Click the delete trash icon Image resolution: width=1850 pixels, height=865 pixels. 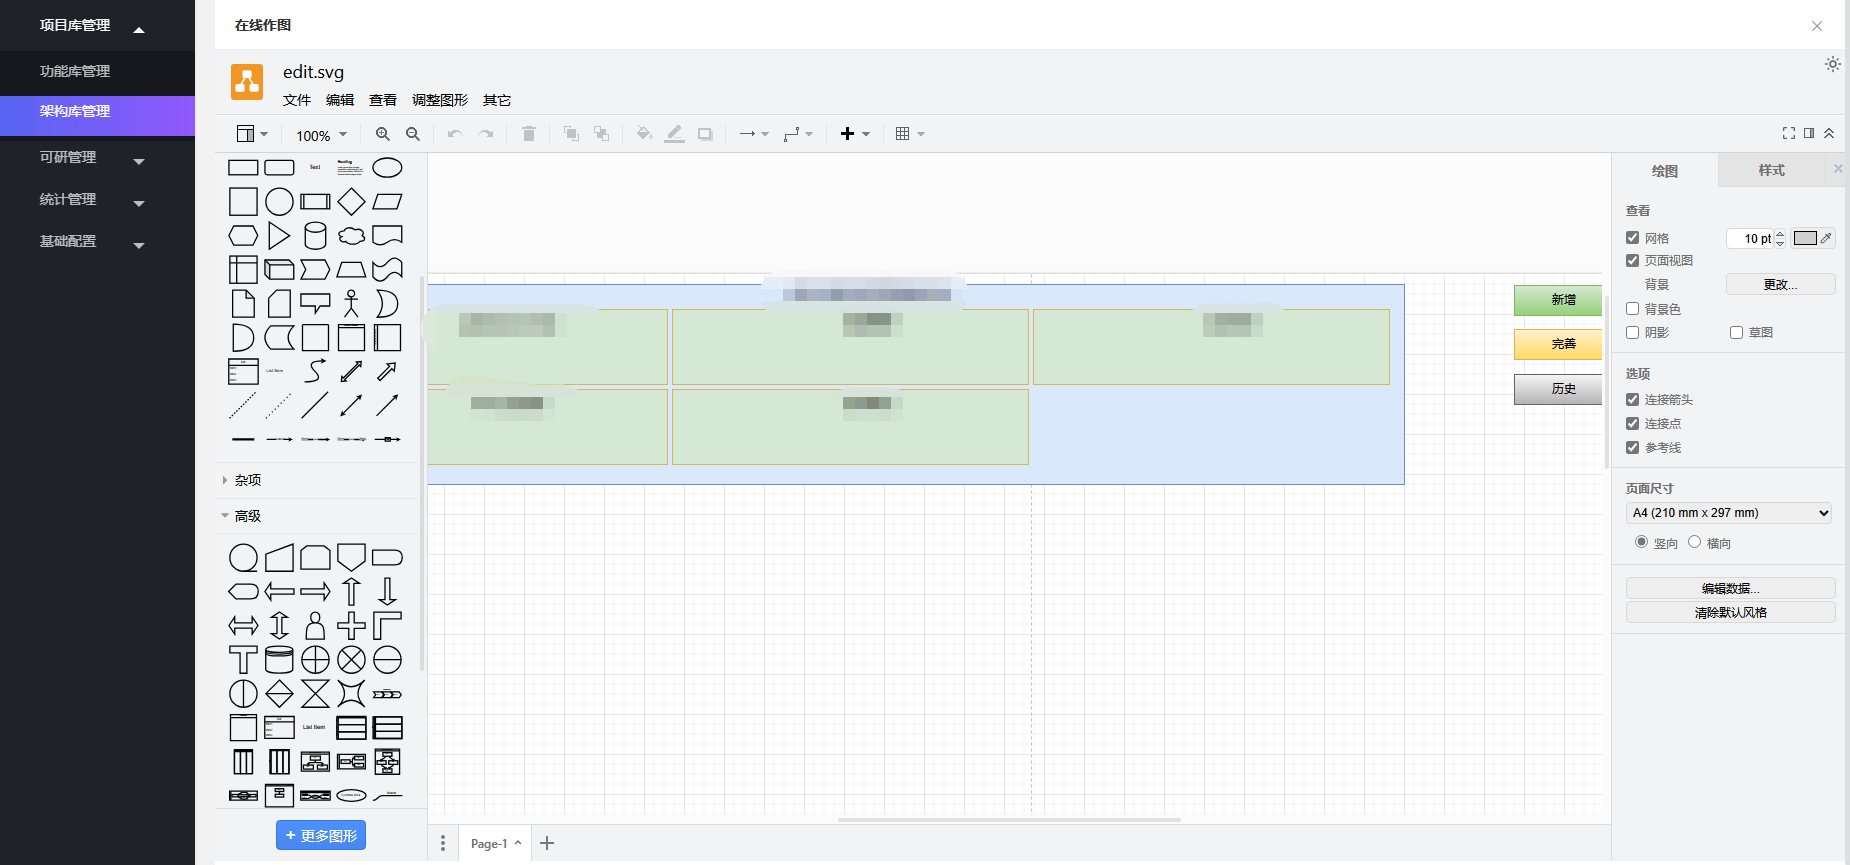point(529,134)
